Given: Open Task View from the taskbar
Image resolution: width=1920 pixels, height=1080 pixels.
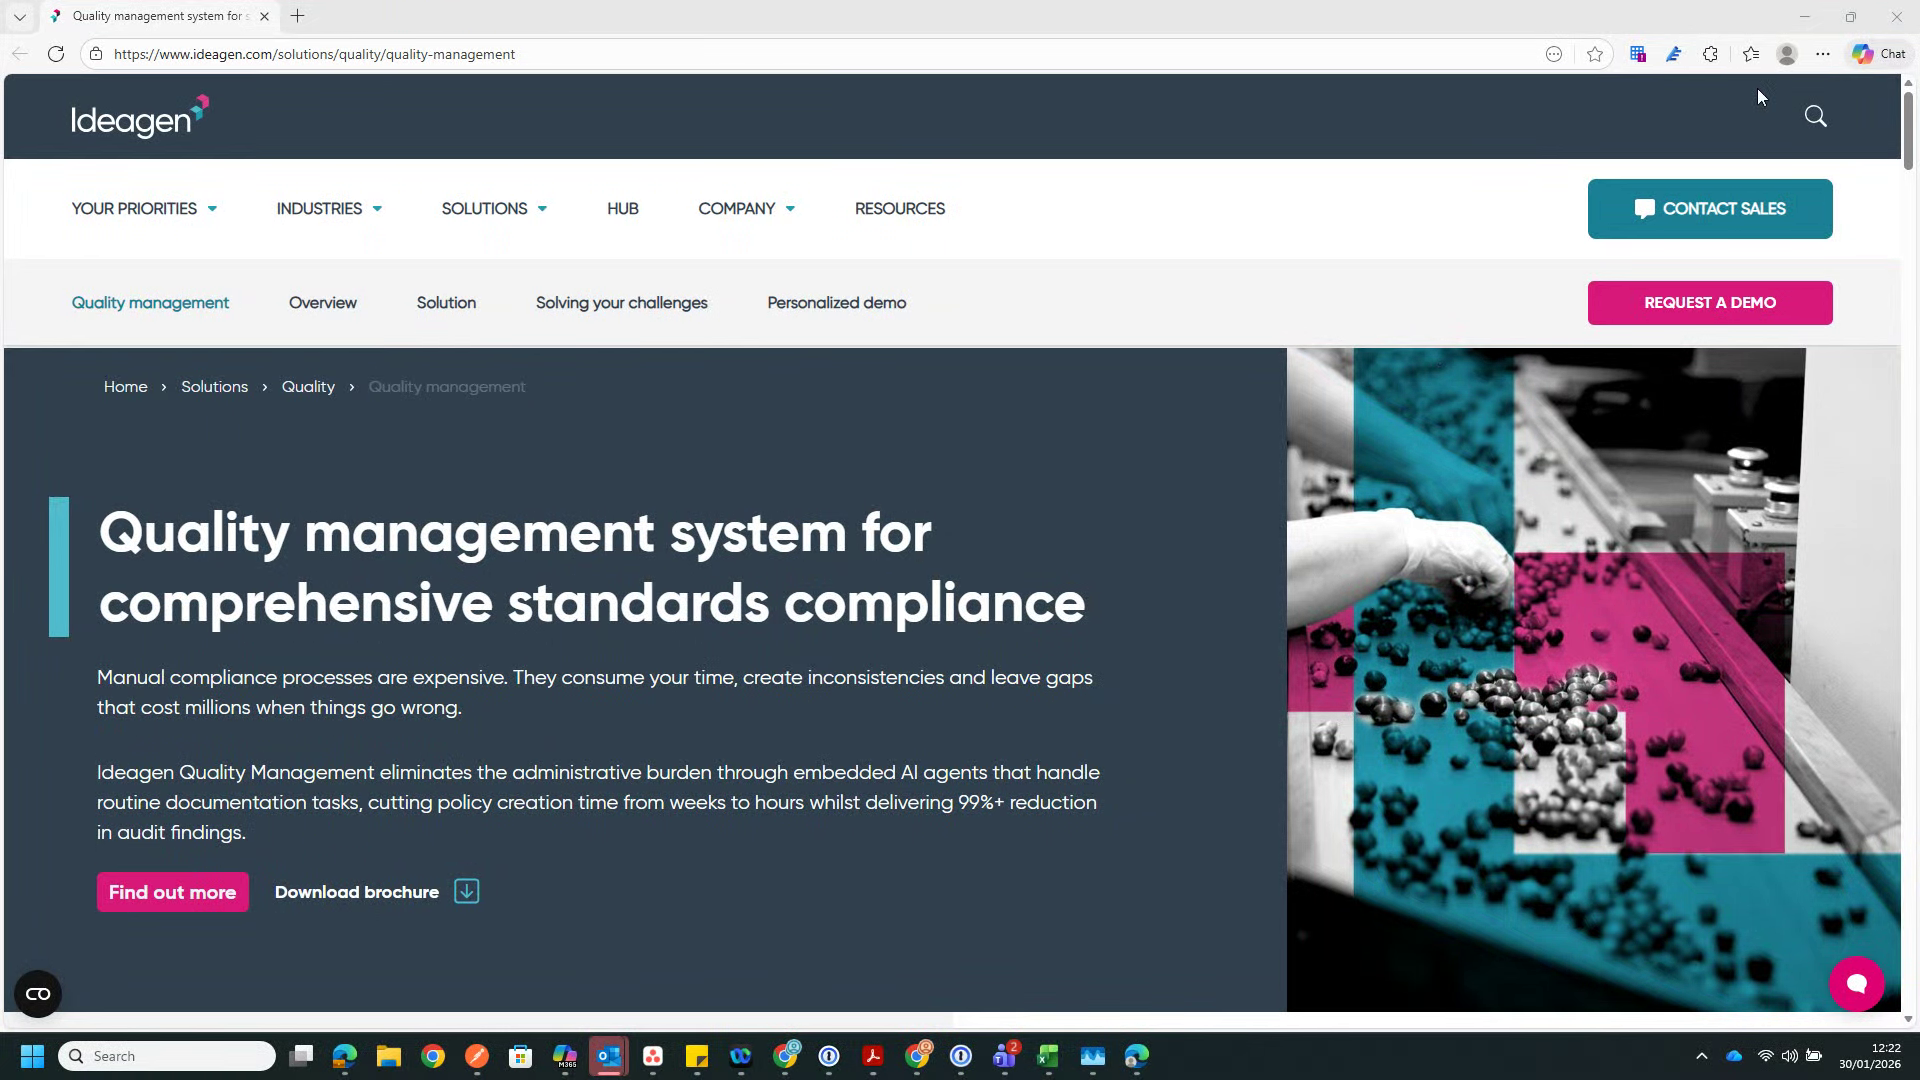Looking at the screenshot, I should [301, 1056].
